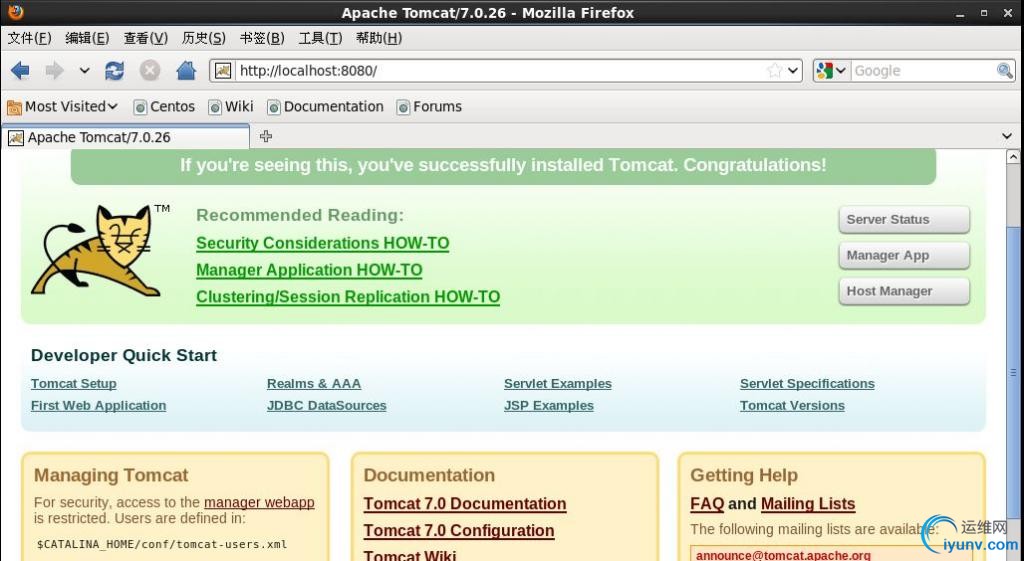Open the Most Visited bookmarks folder

pyautogui.click(x=63, y=106)
